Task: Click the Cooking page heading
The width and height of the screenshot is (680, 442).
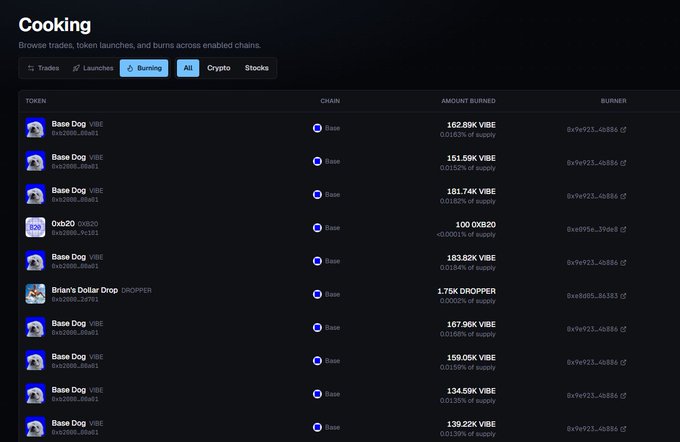Action: tap(55, 25)
